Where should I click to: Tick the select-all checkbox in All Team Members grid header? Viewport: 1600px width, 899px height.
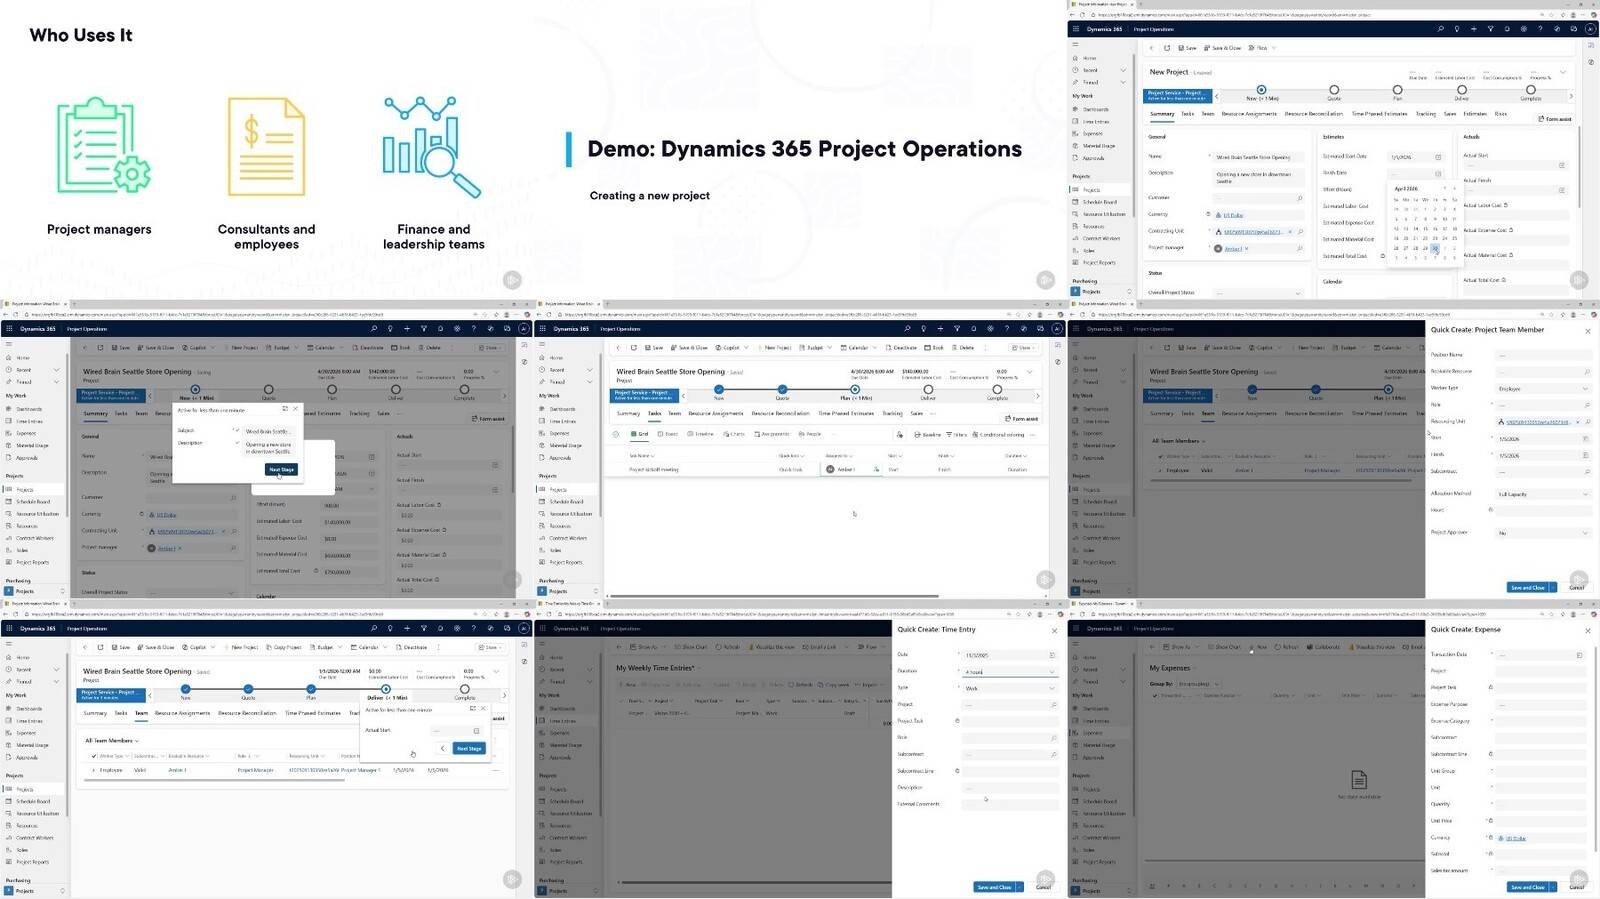[x=94, y=756]
